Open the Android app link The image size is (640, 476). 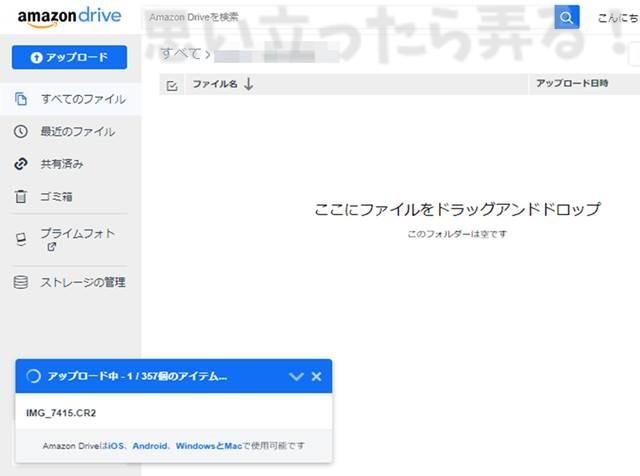click(150, 446)
